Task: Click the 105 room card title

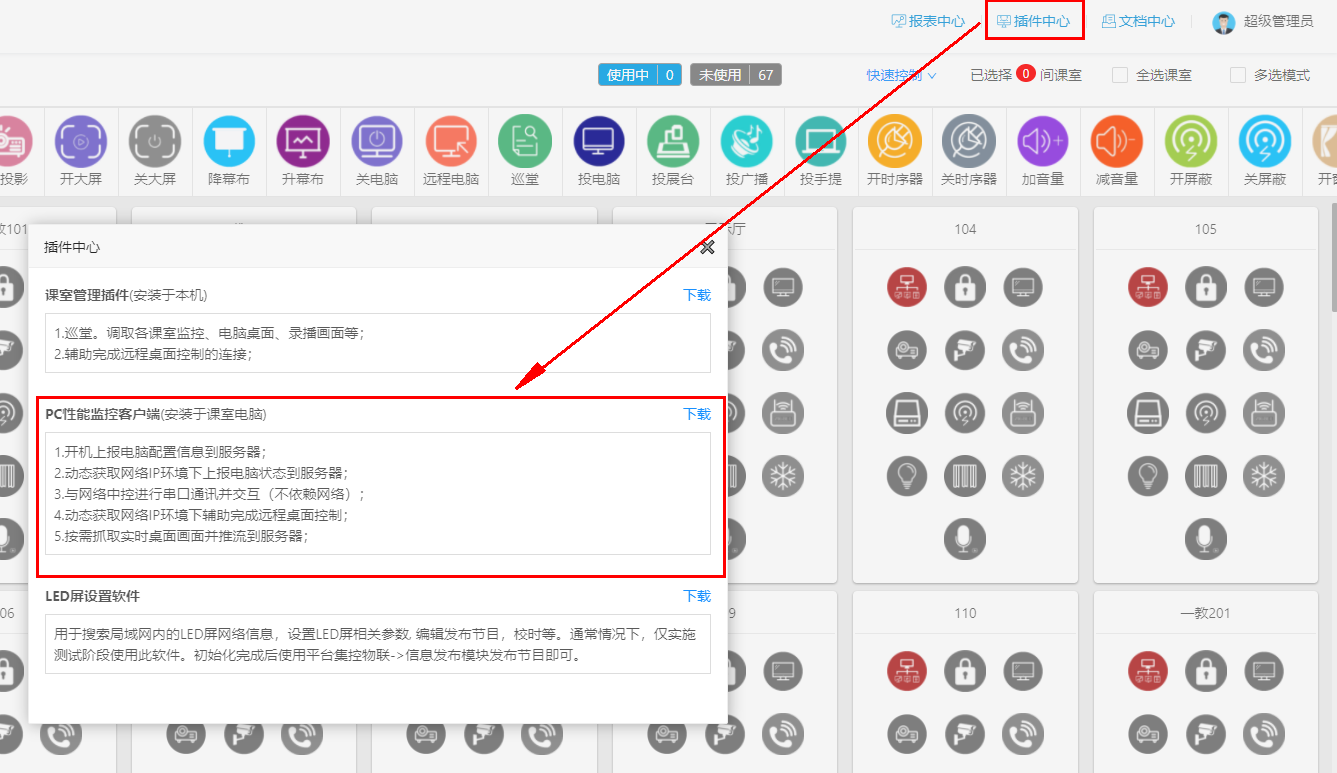Action: (x=1206, y=229)
